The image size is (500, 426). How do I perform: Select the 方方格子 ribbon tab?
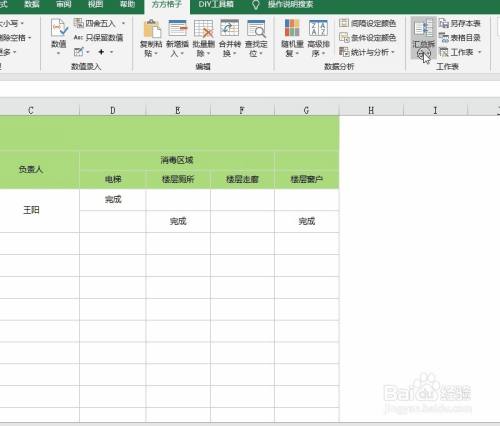click(167, 5)
